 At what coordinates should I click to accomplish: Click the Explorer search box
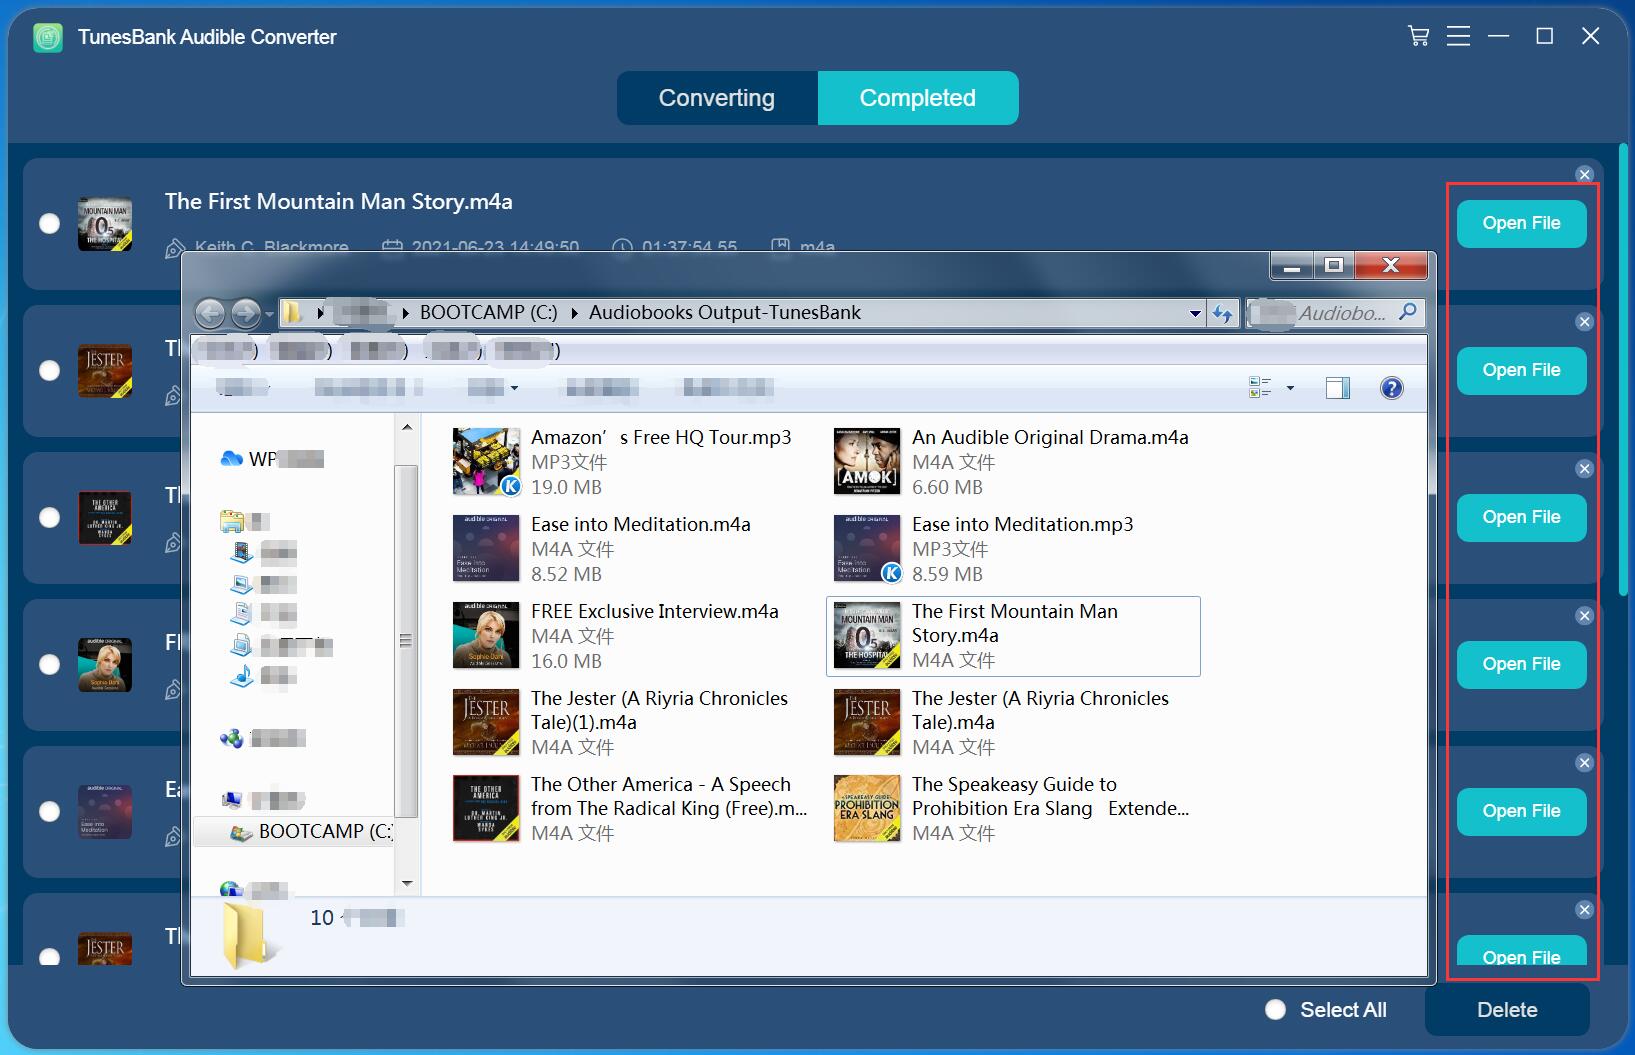pyautogui.click(x=1335, y=313)
